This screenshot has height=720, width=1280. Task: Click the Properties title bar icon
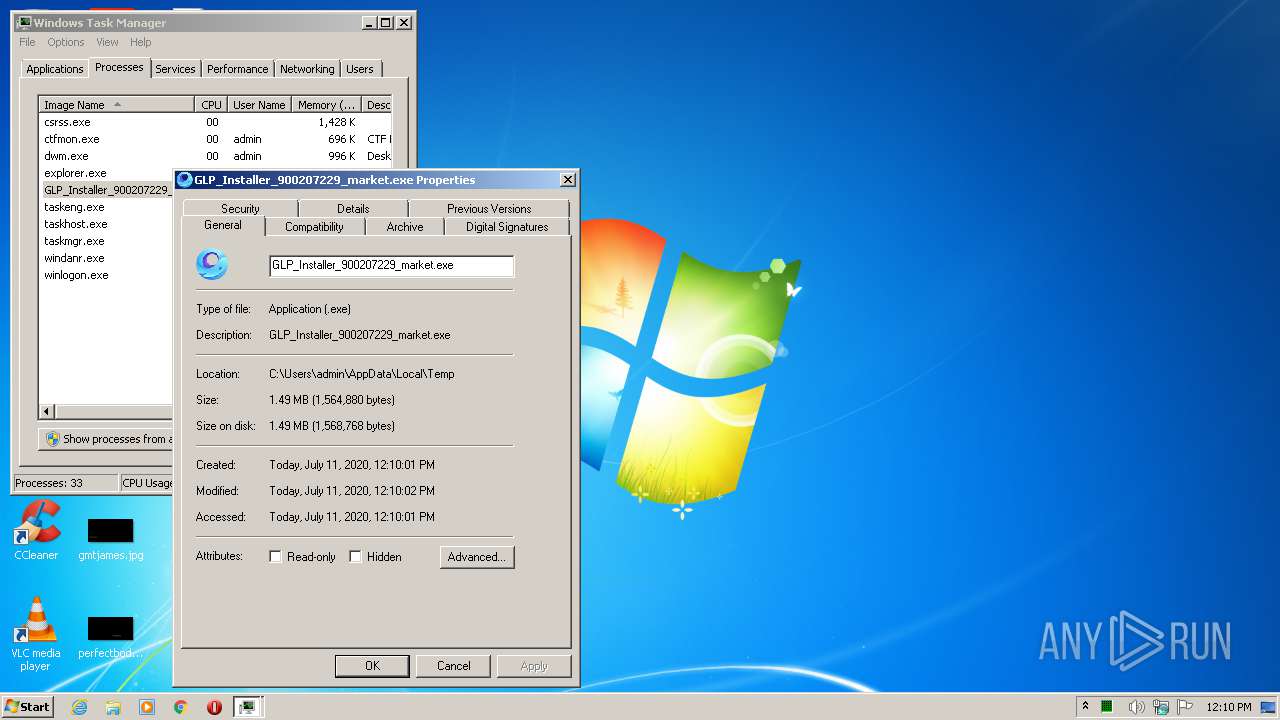coord(184,180)
